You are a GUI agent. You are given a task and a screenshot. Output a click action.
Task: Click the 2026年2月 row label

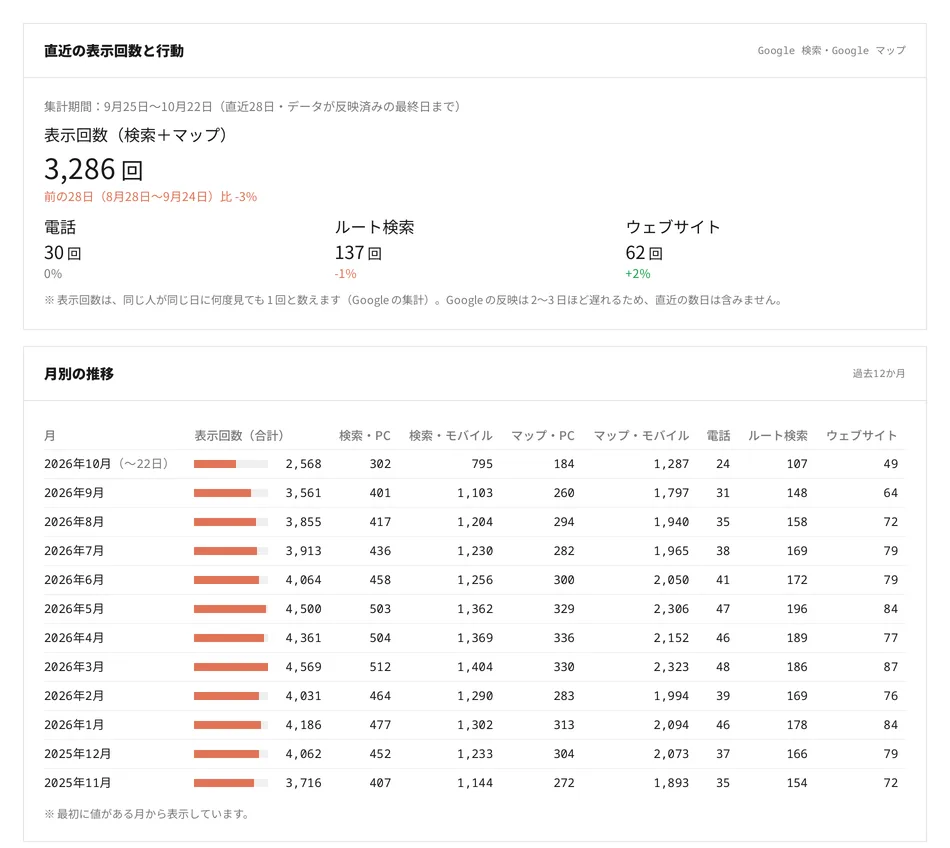tap(74, 697)
